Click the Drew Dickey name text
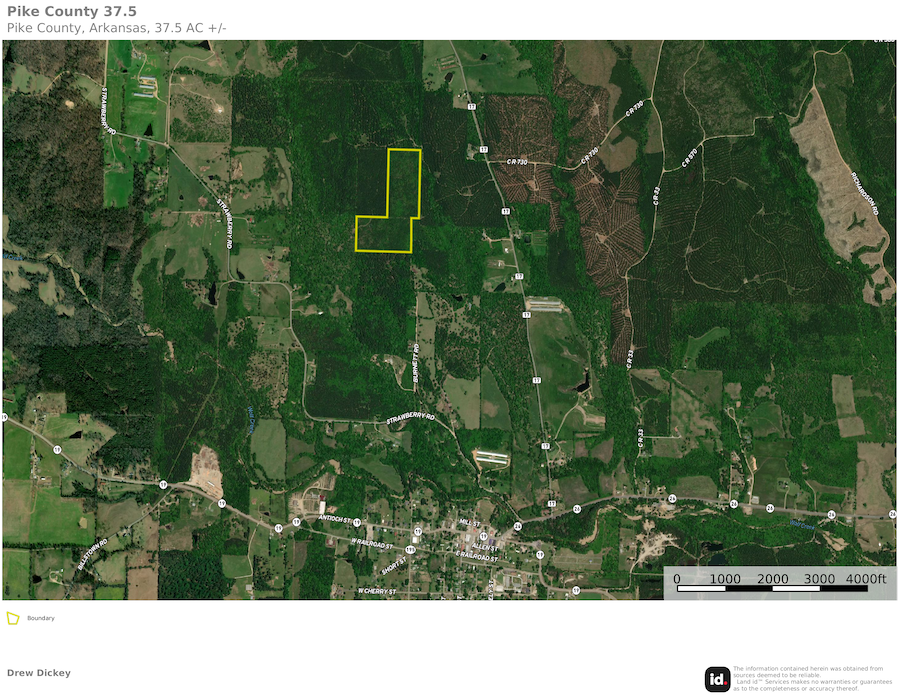 39,673
